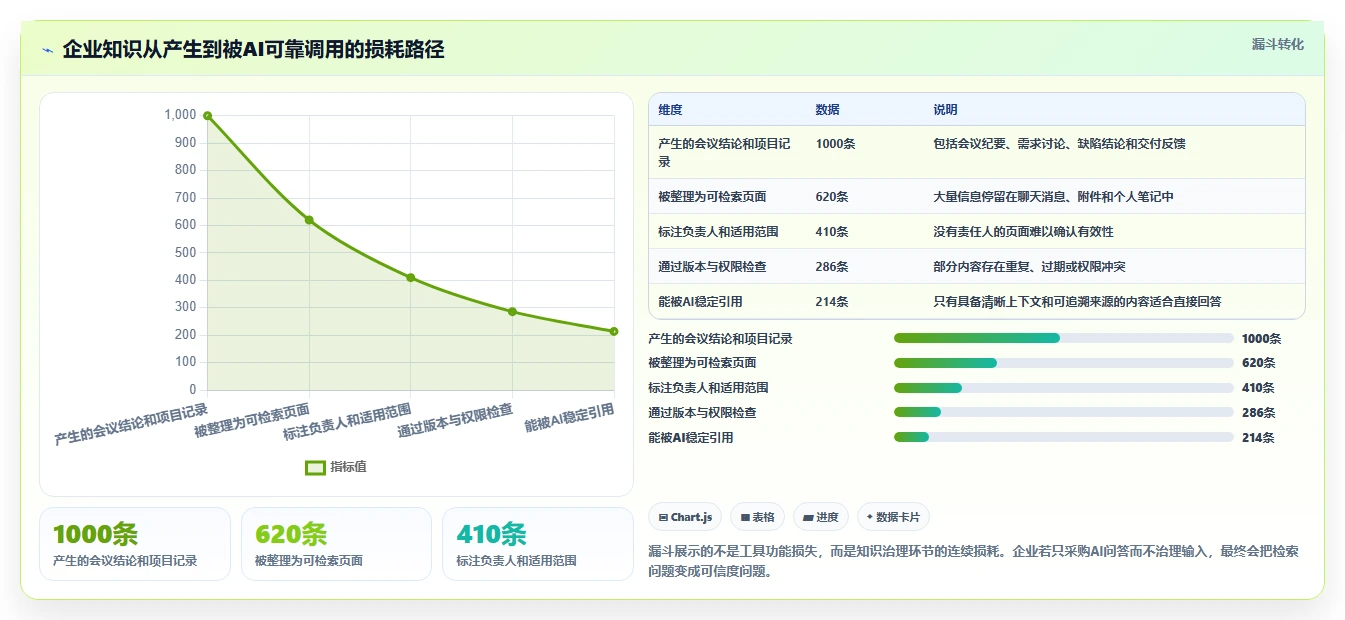Click the y-axis label 1,000 on the chart
This screenshot has width=1345, height=620.
(180, 115)
